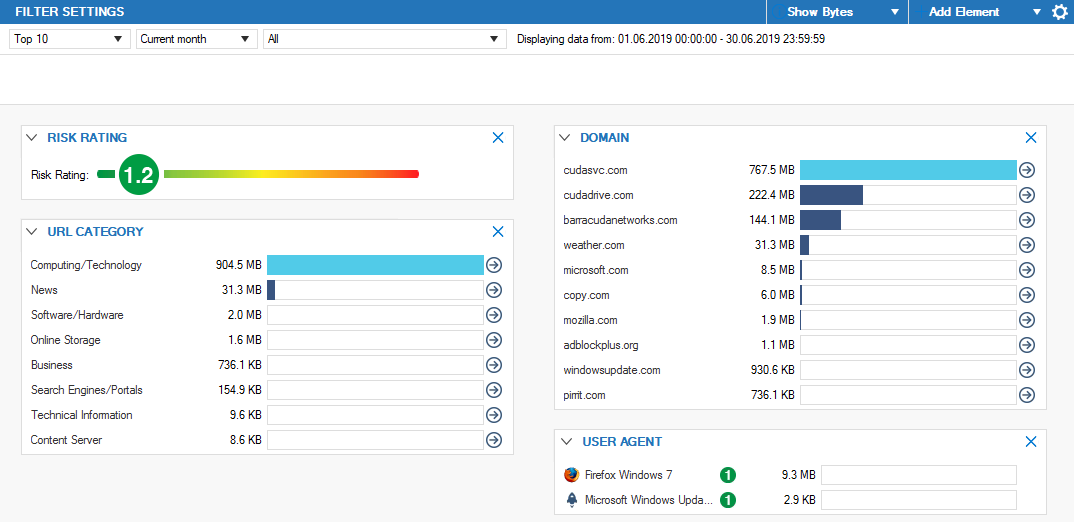The width and height of the screenshot is (1074, 522).
Task: Click the green badge next to Microsoft Windows Update
Action: pos(727,500)
